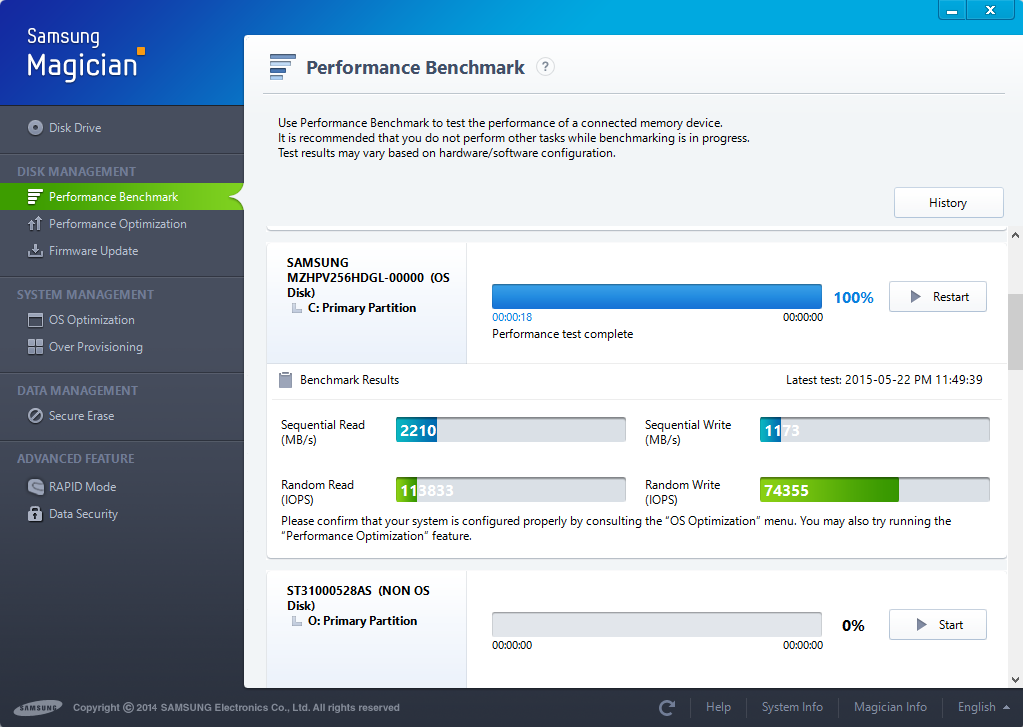Click the Latest test timestamp text
This screenshot has width=1023, height=727.
pos(884,380)
